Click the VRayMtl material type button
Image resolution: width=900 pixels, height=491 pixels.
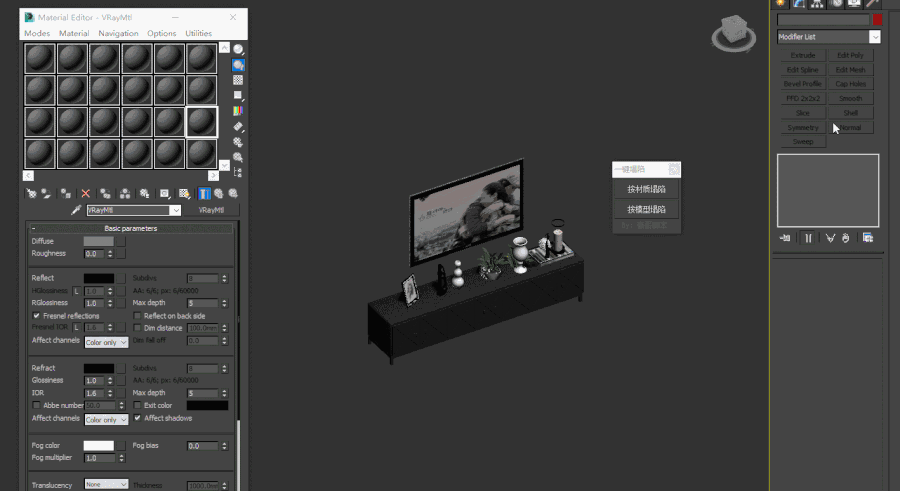pos(211,210)
